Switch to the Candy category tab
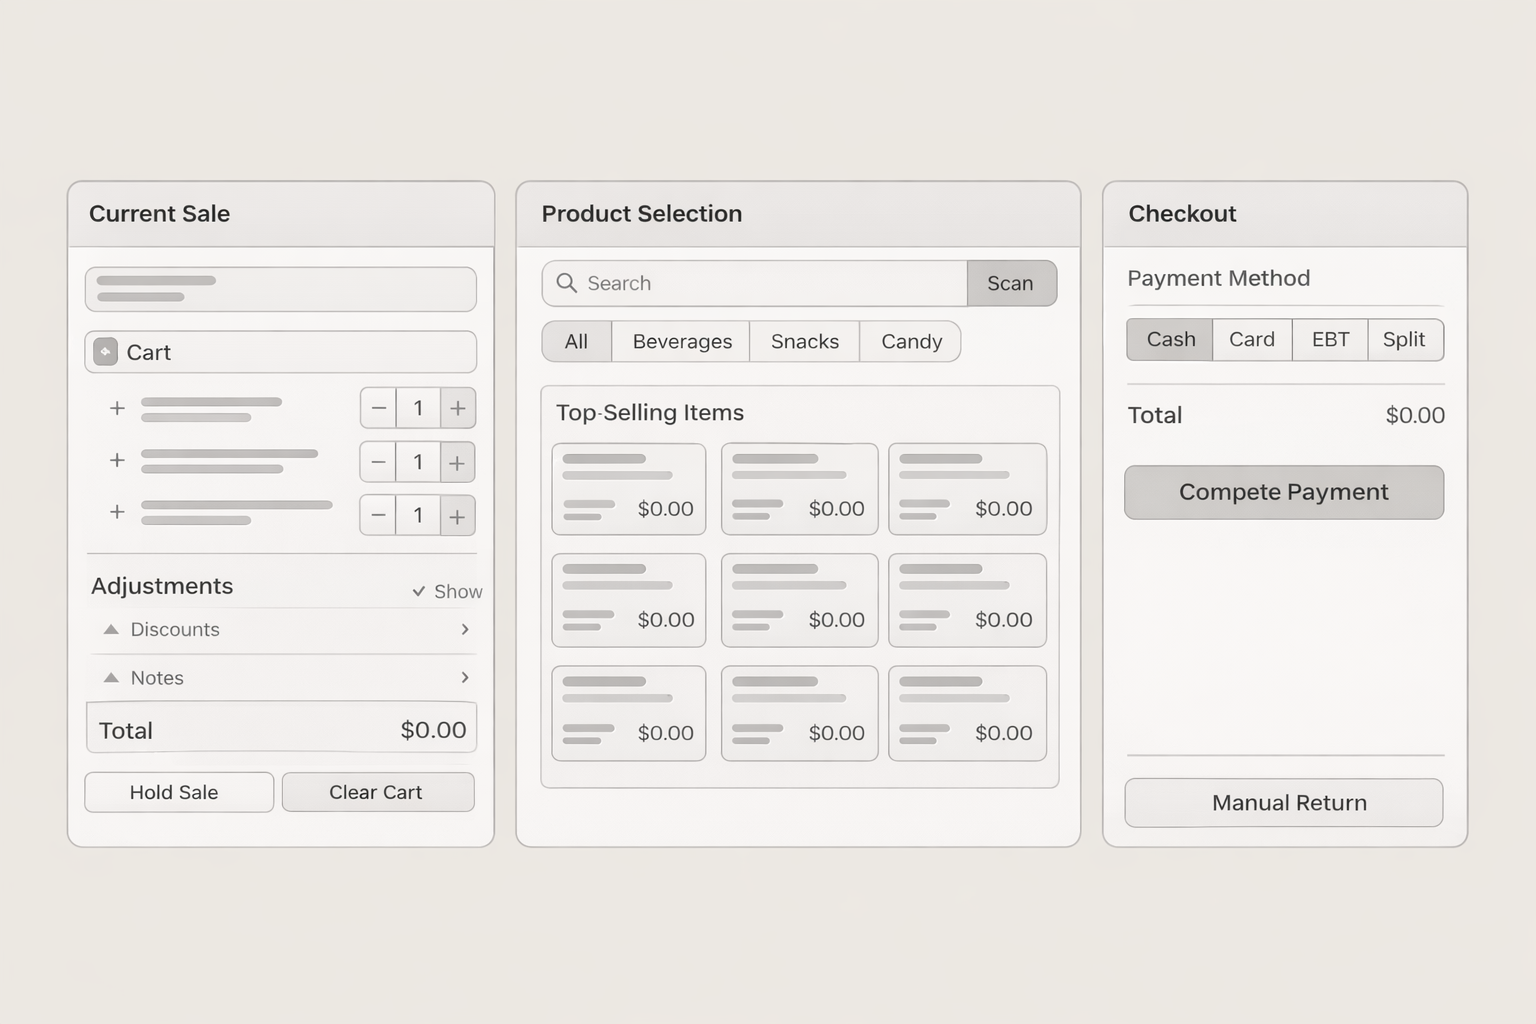Viewport: 1536px width, 1024px height. tap(911, 342)
